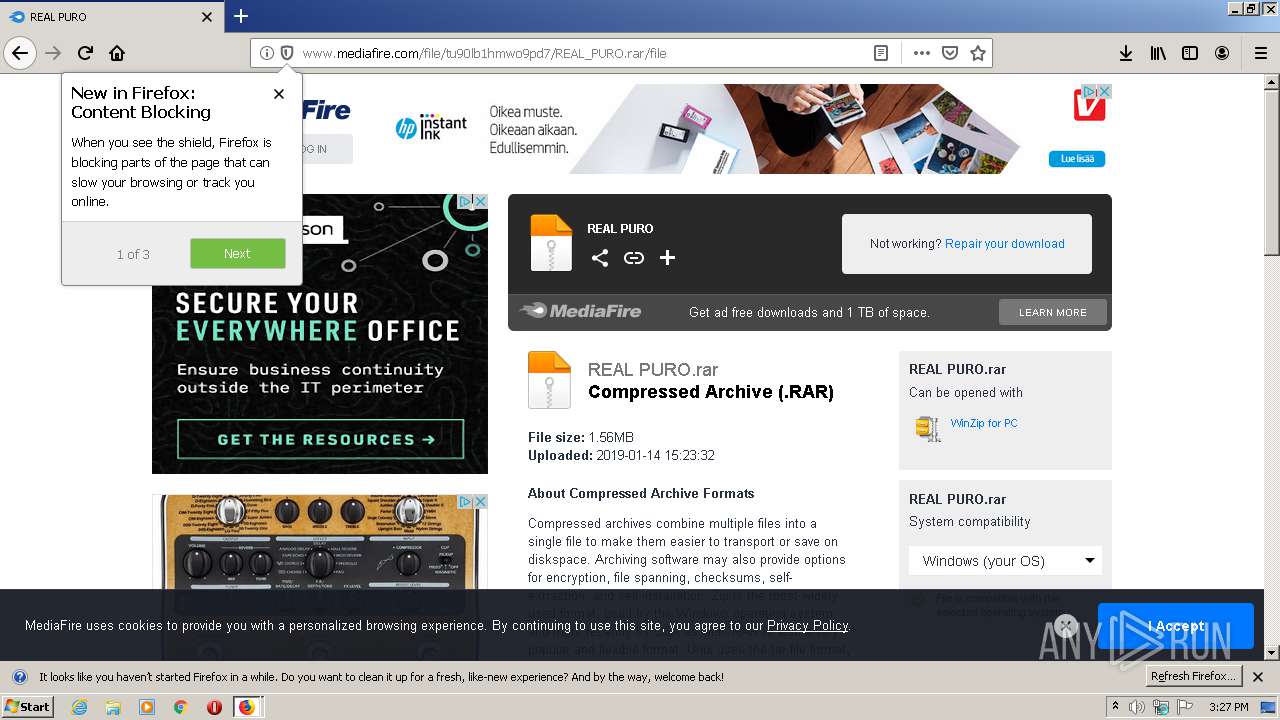The height and width of the screenshot is (720, 1280).
Task: Click Repair your download link
Action: [x=1005, y=243]
